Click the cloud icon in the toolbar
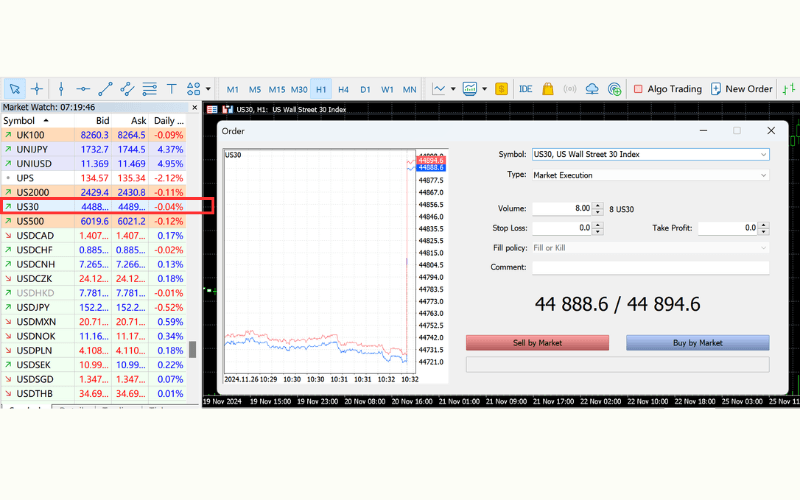This screenshot has width=800, height=500. [x=592, y=89]
